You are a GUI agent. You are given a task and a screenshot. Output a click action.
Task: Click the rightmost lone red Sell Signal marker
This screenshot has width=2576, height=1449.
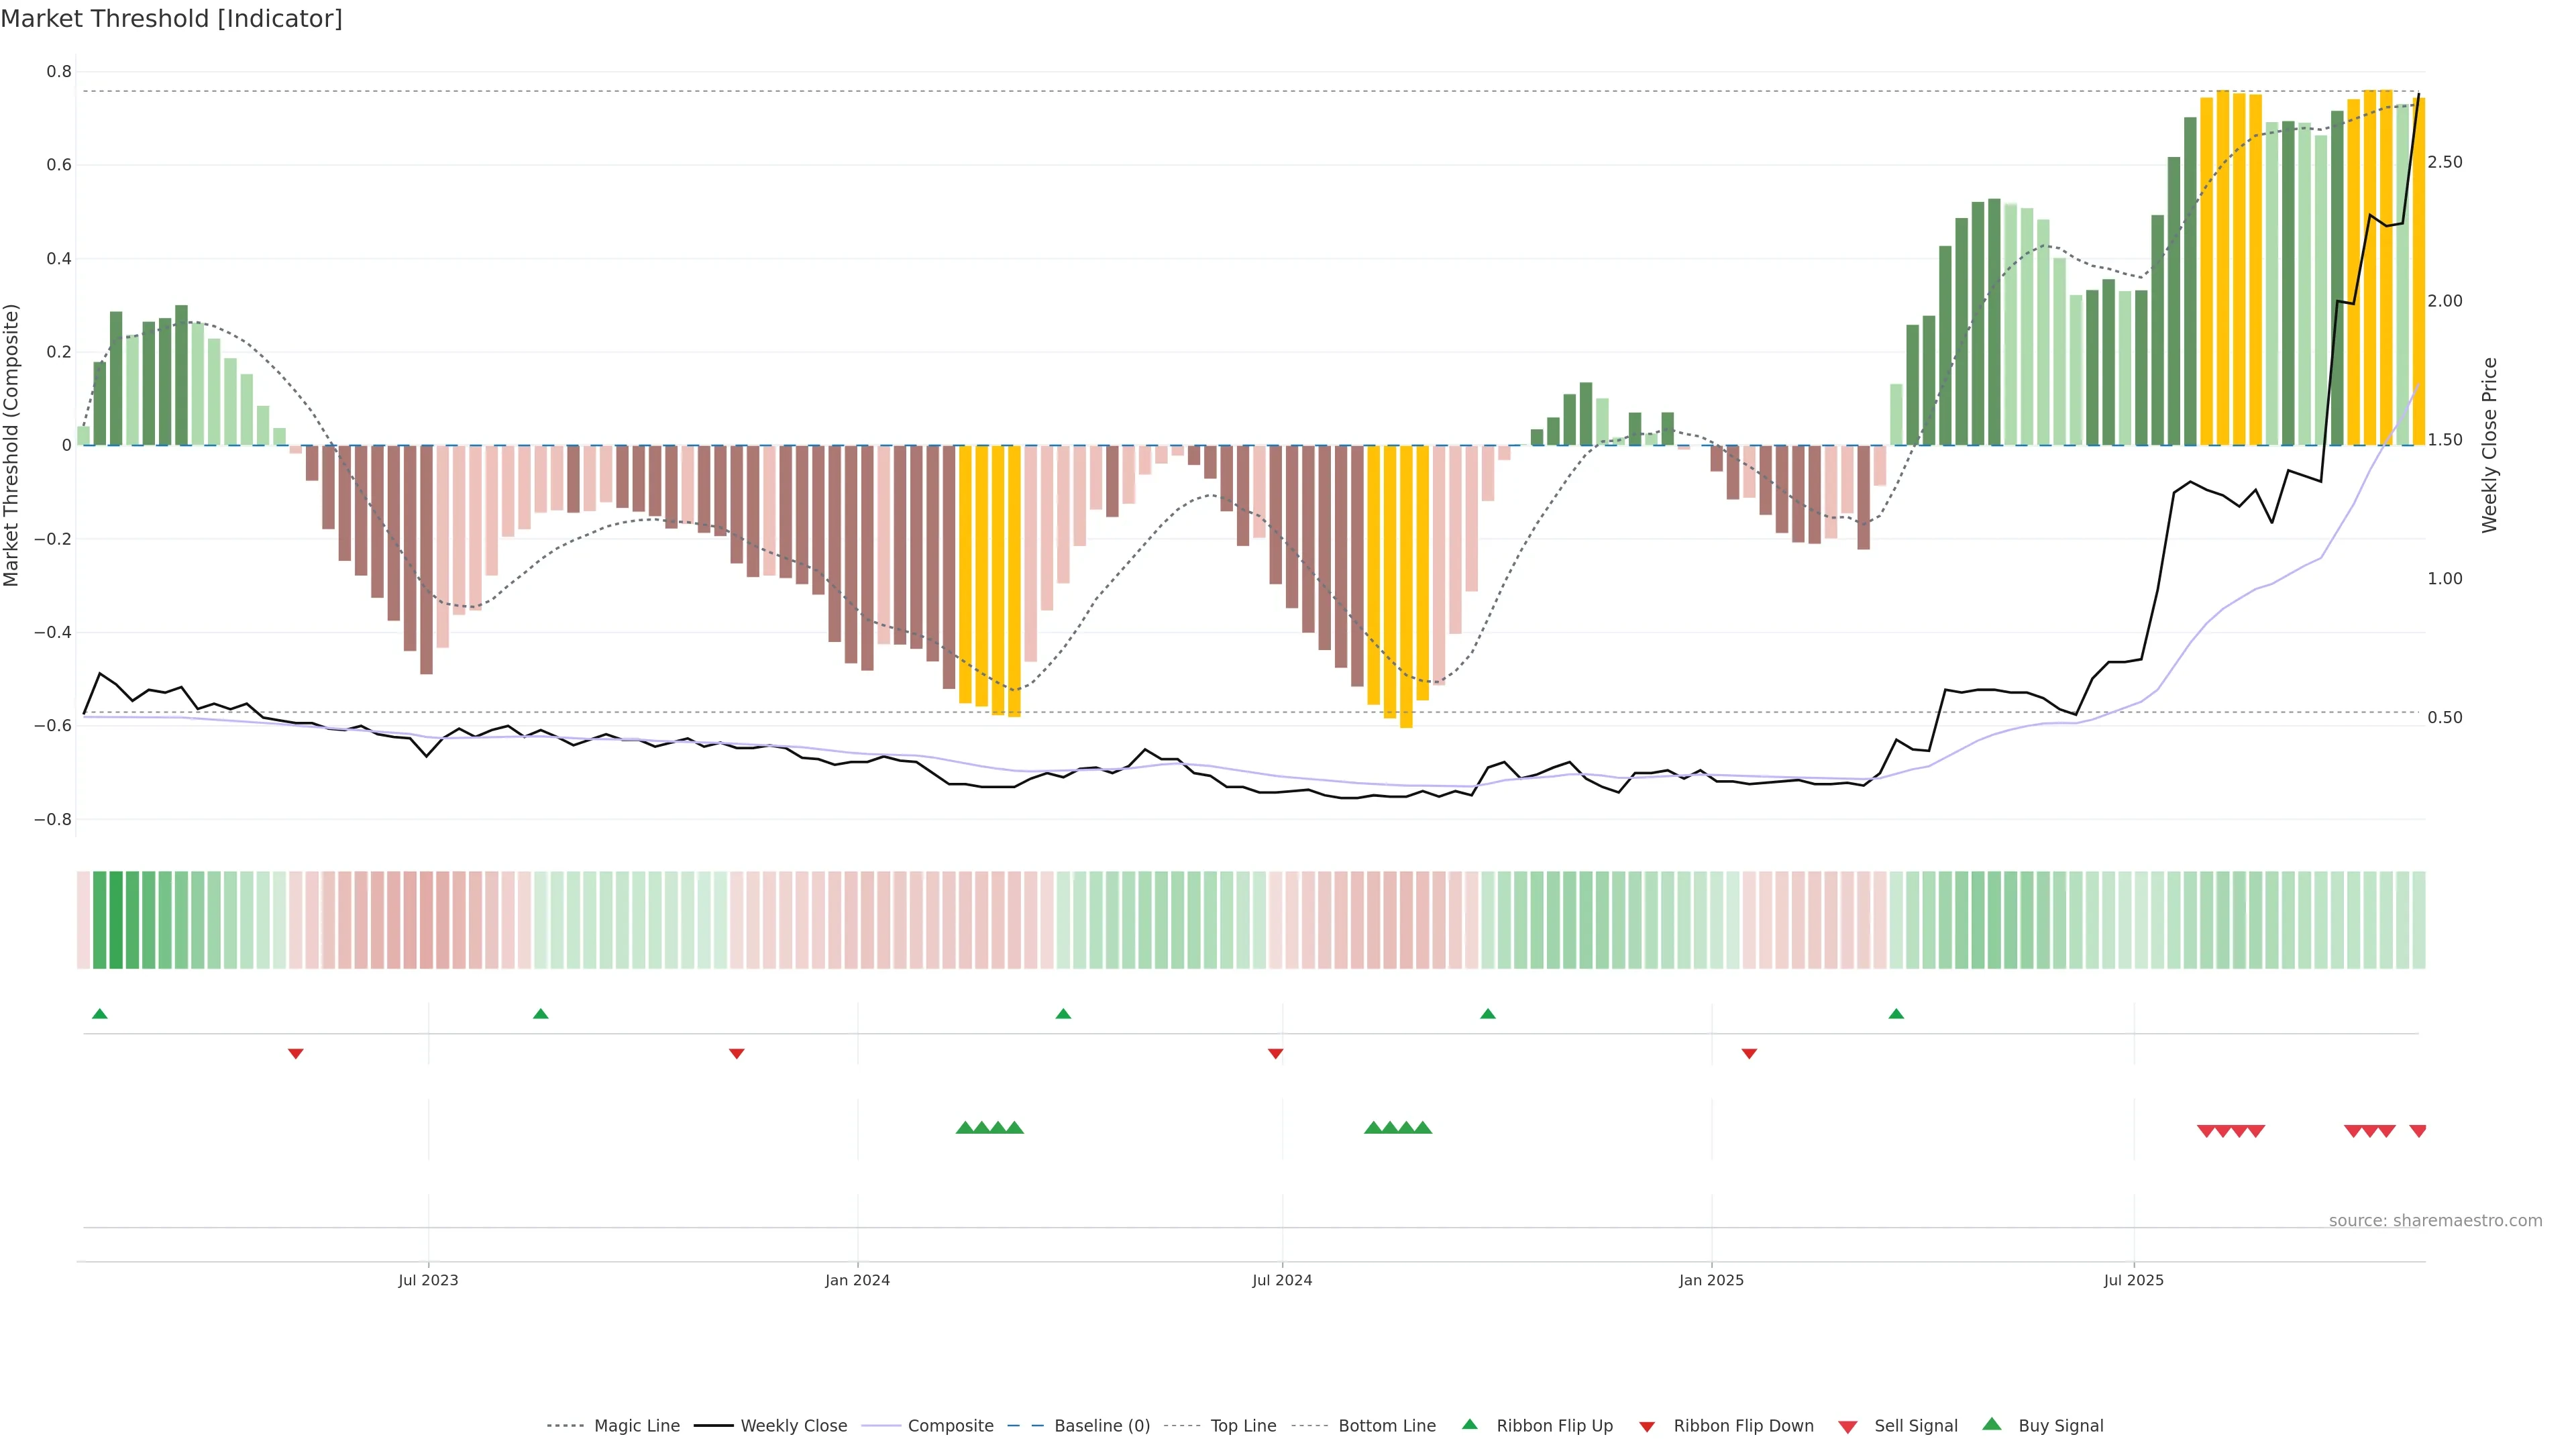coord(2418,1131)
